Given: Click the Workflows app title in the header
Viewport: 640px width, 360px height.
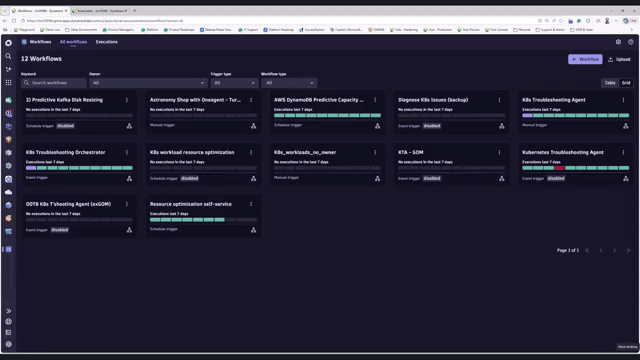Looking at the screenshot, I should 40,42.
